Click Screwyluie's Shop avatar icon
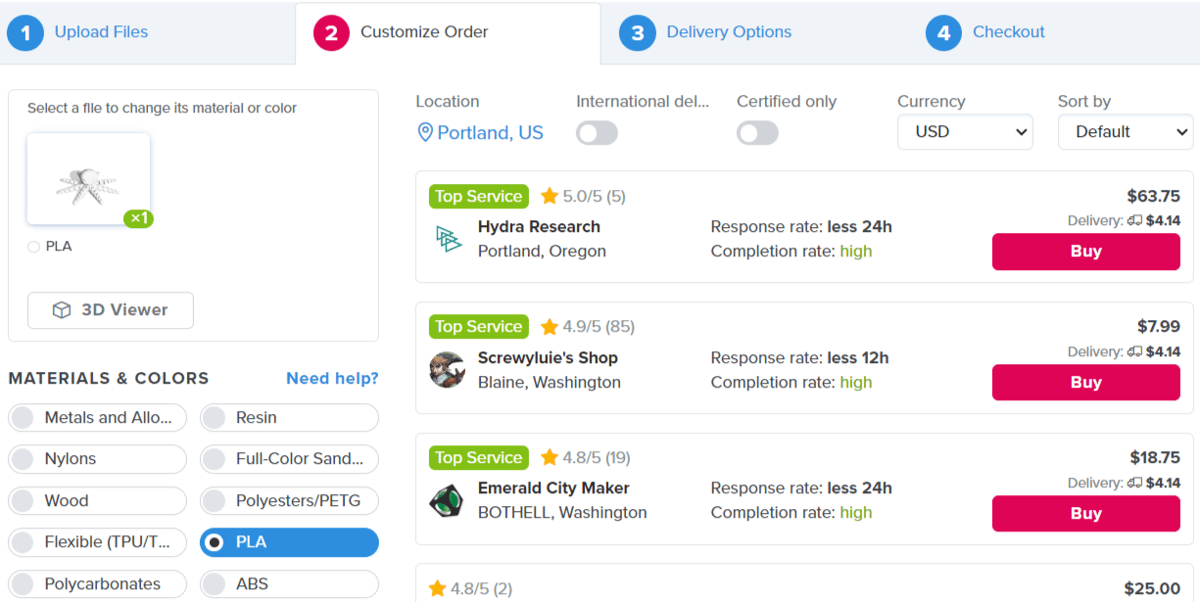Screen dimensions: 1200x602 (447, 370)
